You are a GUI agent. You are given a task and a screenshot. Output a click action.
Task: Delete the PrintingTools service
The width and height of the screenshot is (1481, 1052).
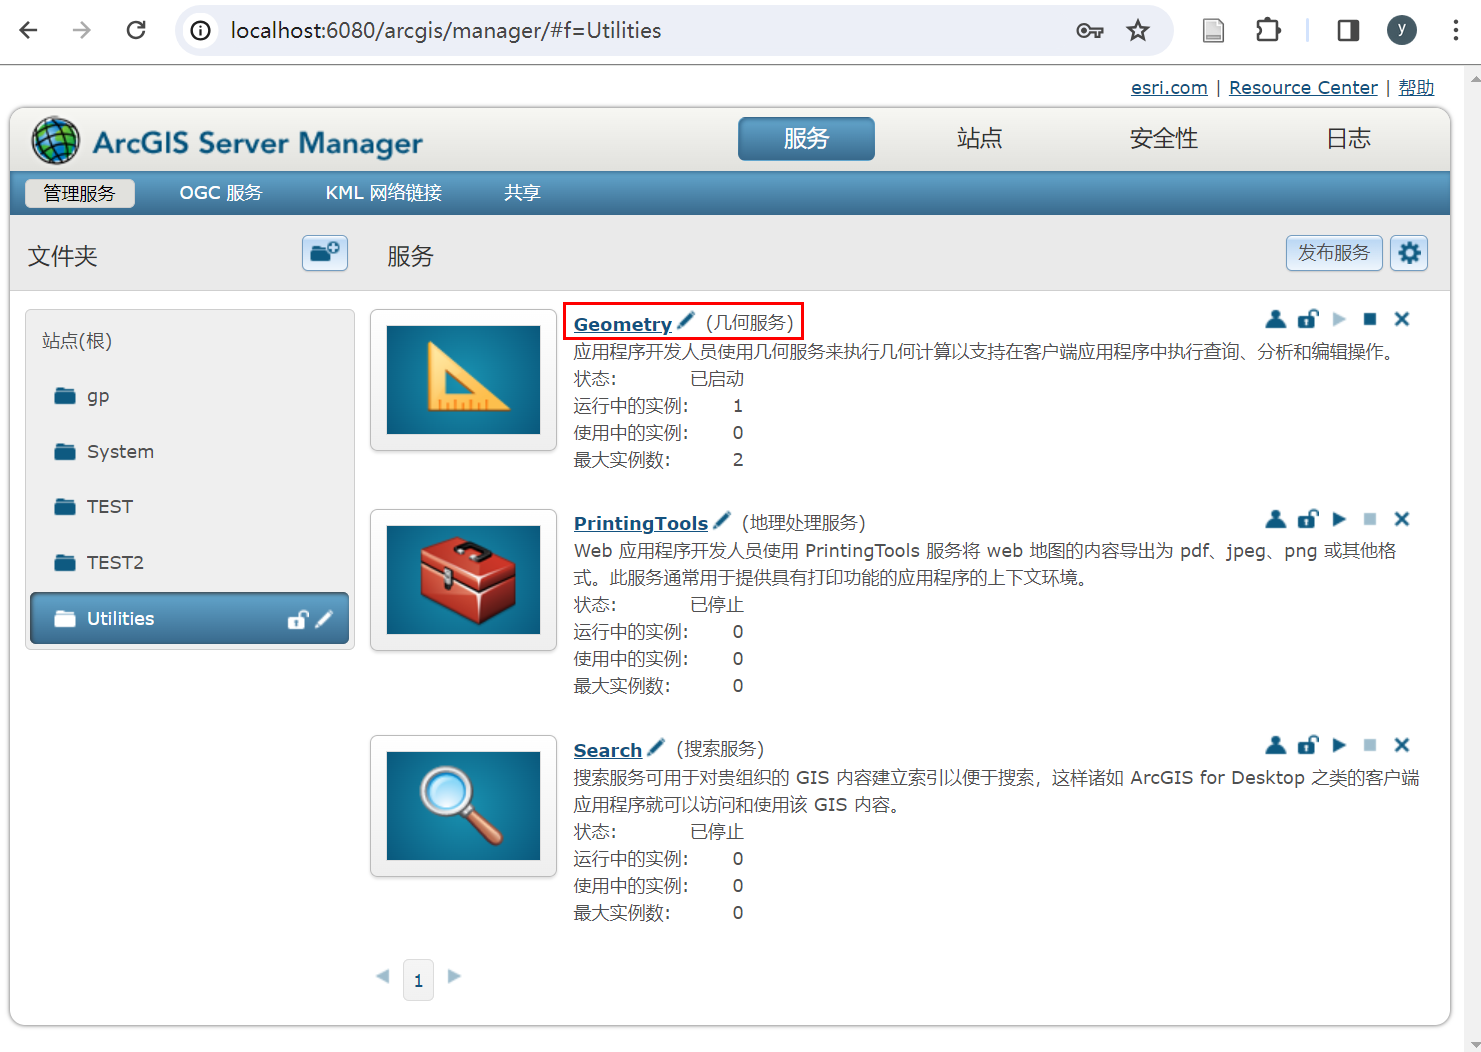tap(1402, 519)
